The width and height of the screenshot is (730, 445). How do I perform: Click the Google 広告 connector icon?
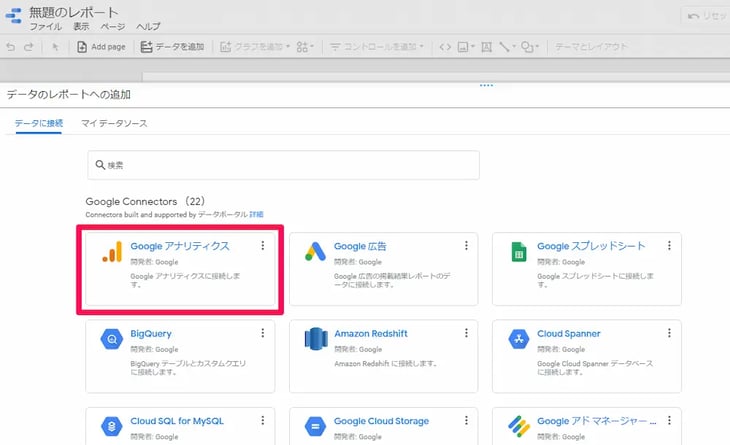(x=316, y=253)
